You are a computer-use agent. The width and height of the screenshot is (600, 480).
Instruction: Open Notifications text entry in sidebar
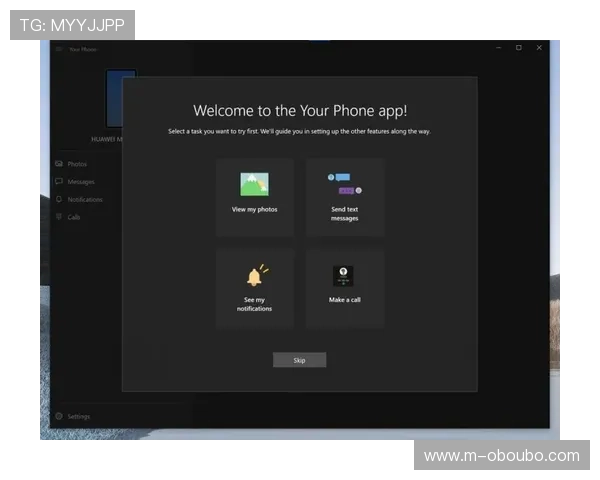[85, 200]
